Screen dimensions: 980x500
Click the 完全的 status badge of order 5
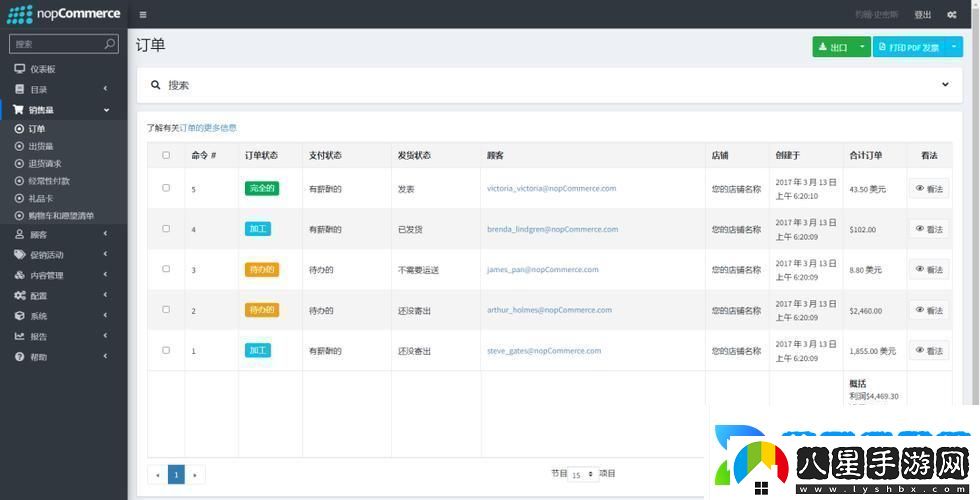262,188
